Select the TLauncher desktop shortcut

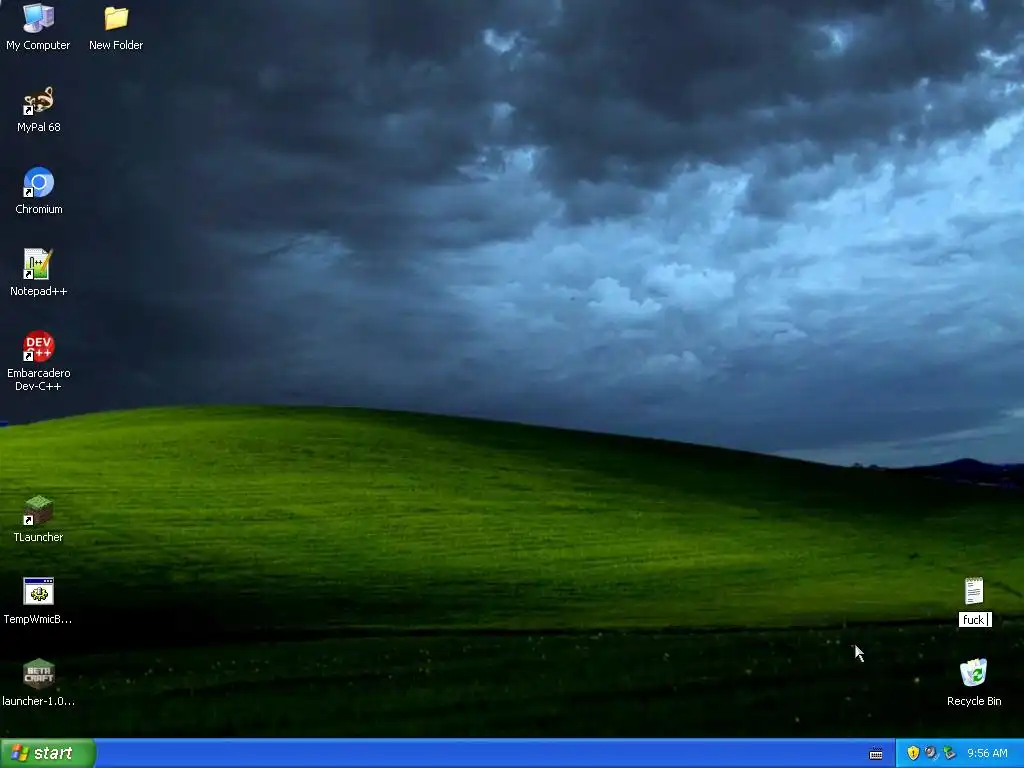(x=38, y=511)
